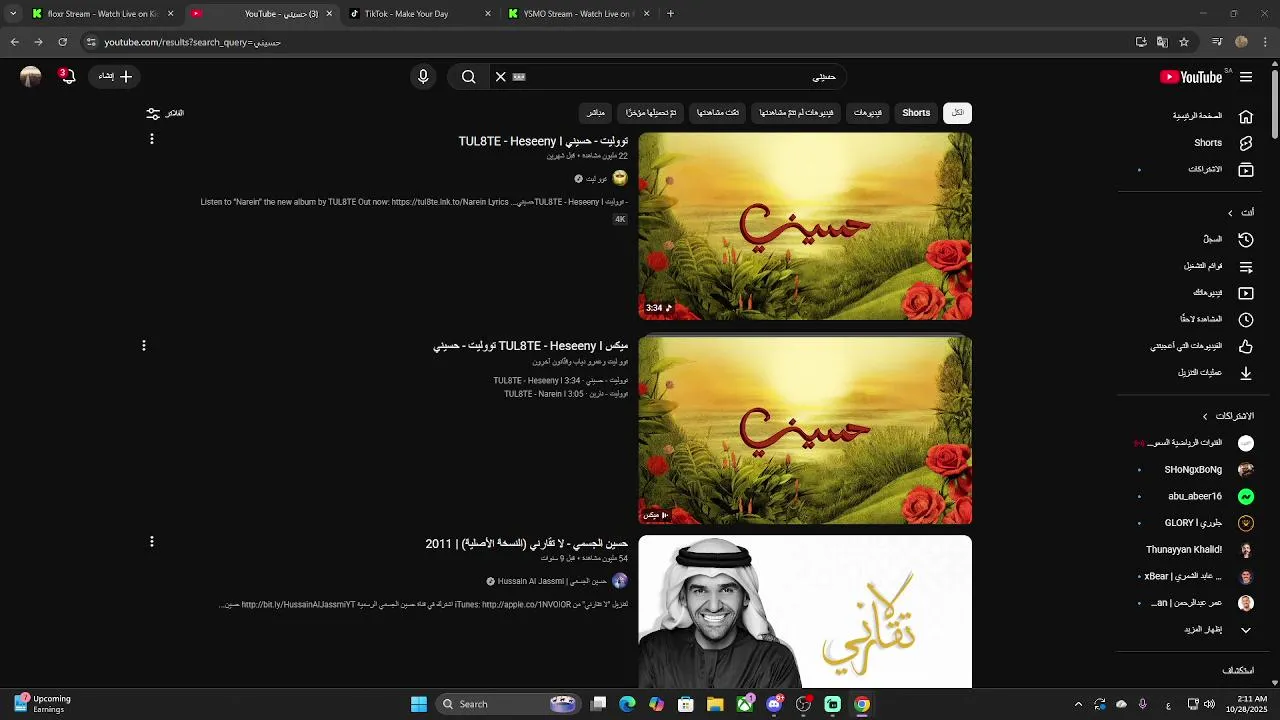
Task: Expand Show more (إظهار المزيد) subscriptions
Action: click(x=1219, y=630)
